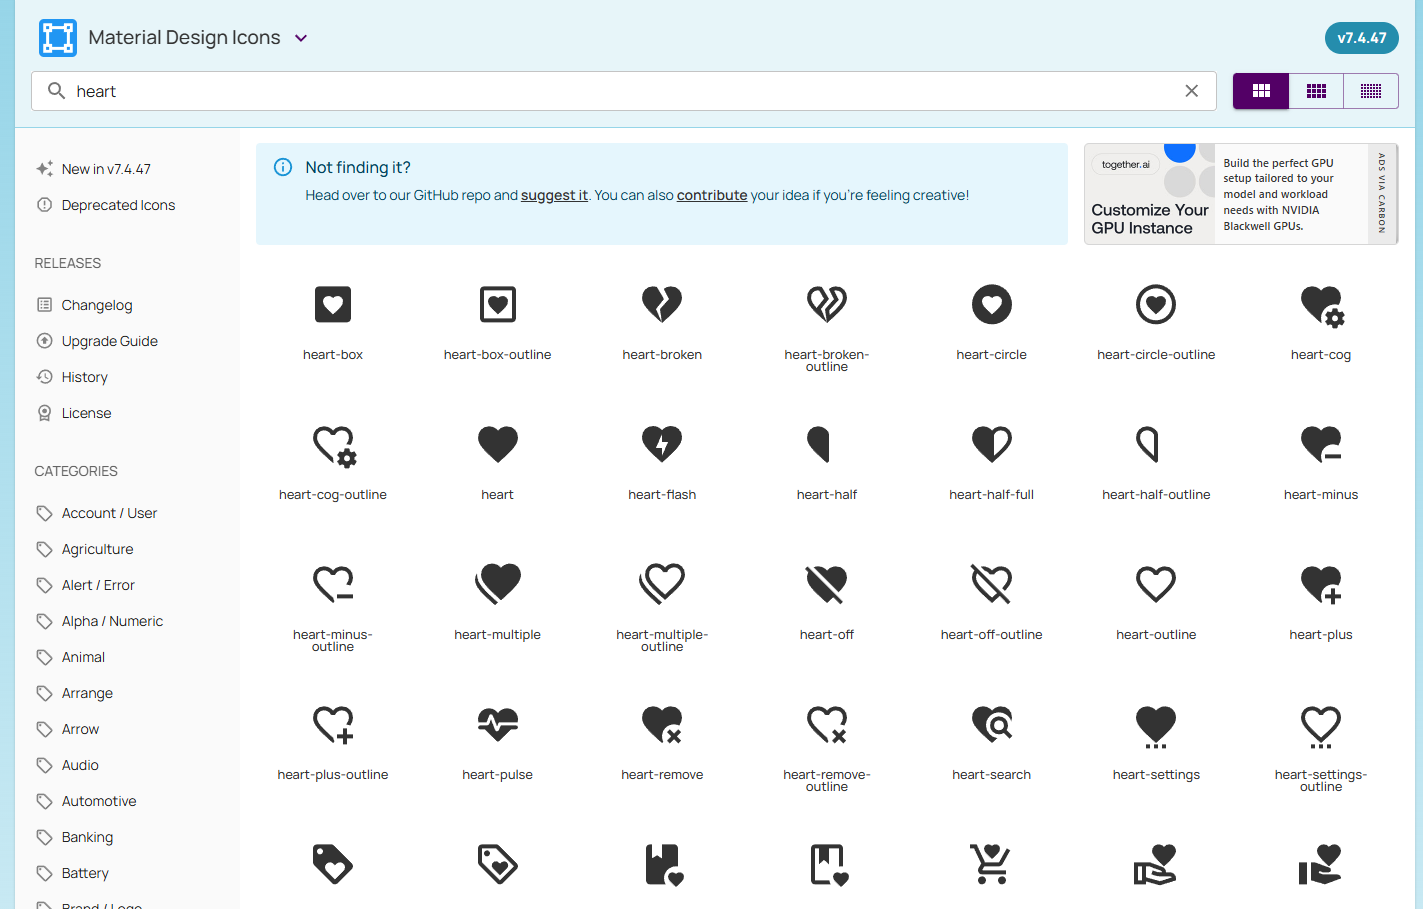
Task: Click the heart-half-full icon
Action: click(x=991, y=444)
